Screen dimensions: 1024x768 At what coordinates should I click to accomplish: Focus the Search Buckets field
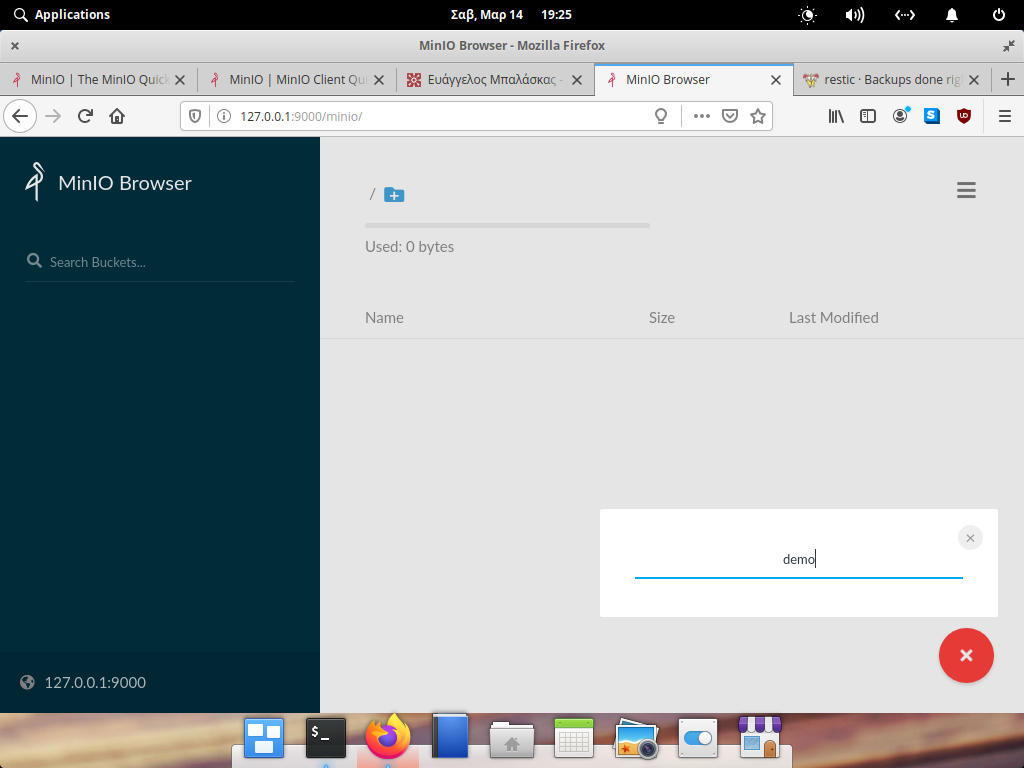(160, 262)
